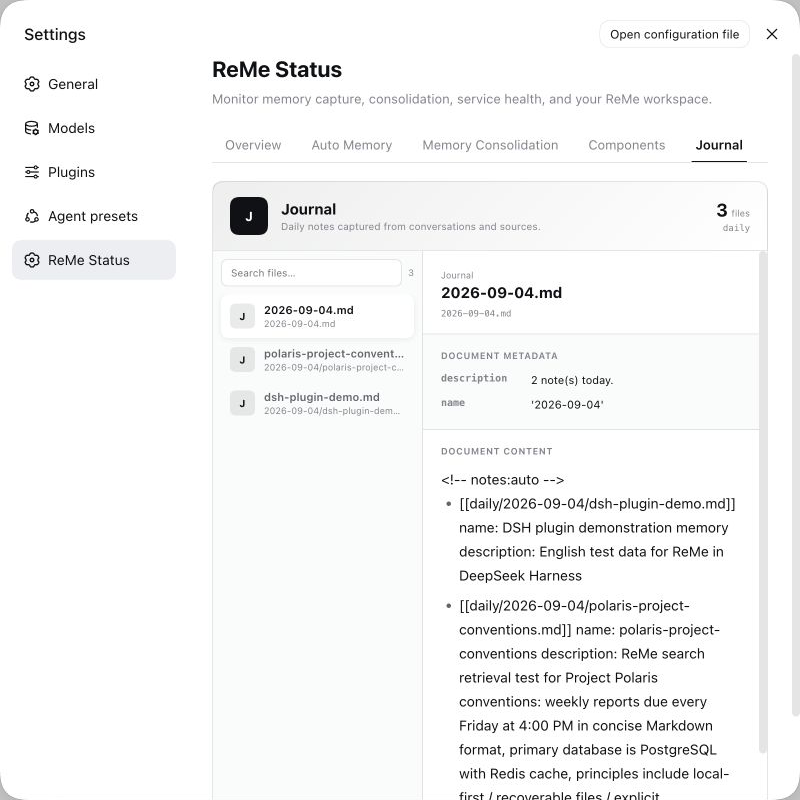Close the Settings dialog
The width and height of the screenshot is (800, 800).
click(x=771, y=34)
